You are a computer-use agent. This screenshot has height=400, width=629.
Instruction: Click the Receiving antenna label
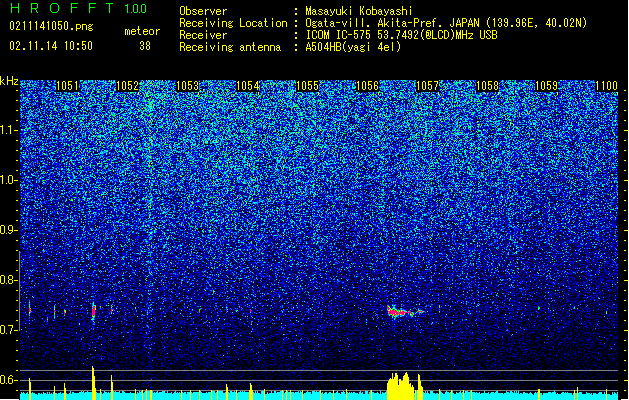230,47
